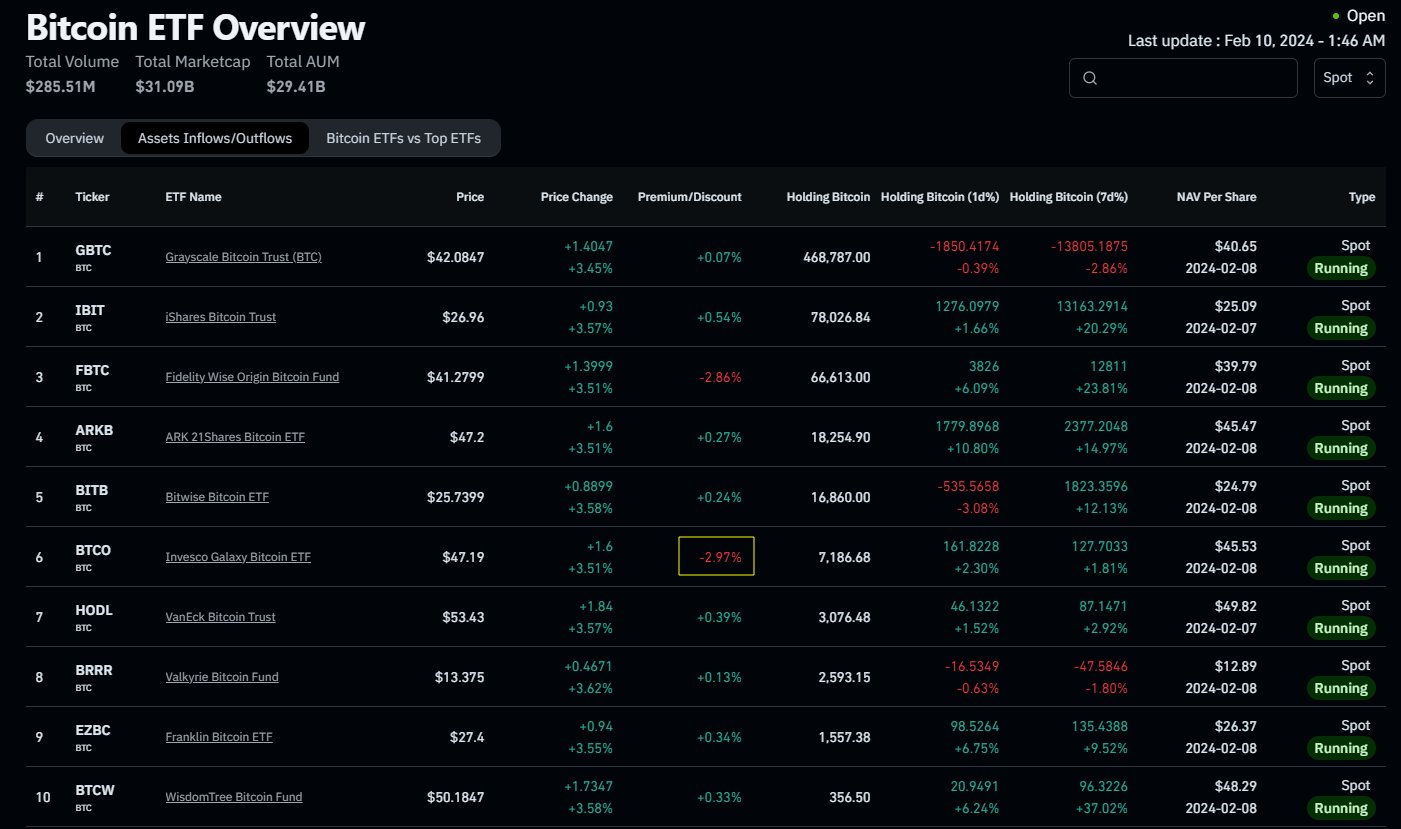1401x829 pixels.
Task: Click the FBTC ticker
Action: tap(92, 370)
